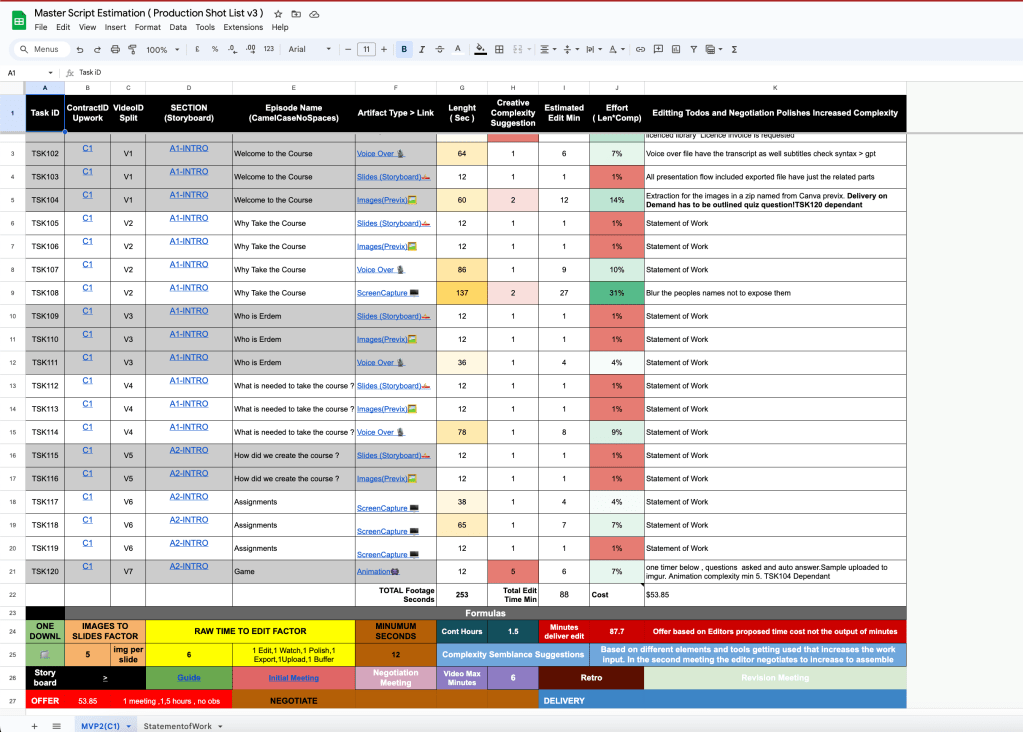The width and height of the screenshot is (1023, 732).
Task: Click the print icon
Action: pyautogui.click(x=115, y=50)
